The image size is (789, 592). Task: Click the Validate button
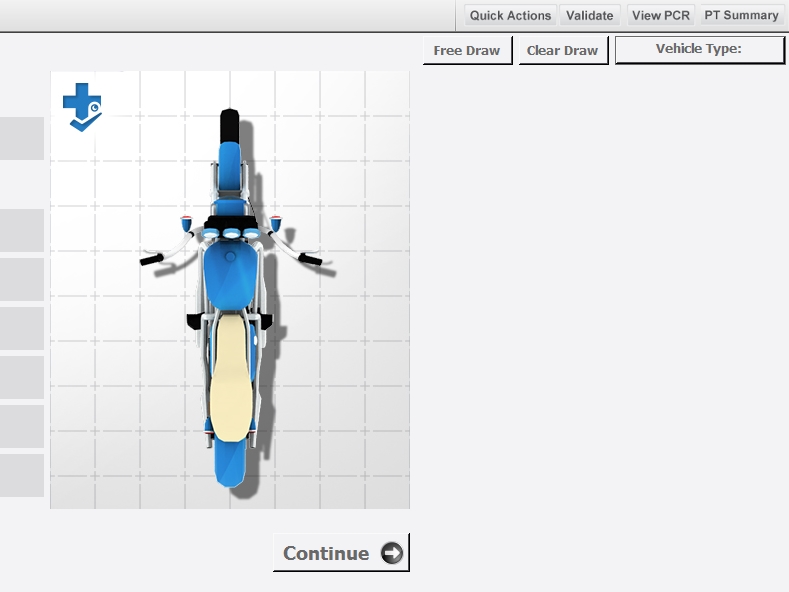click(x=590, y=16)
